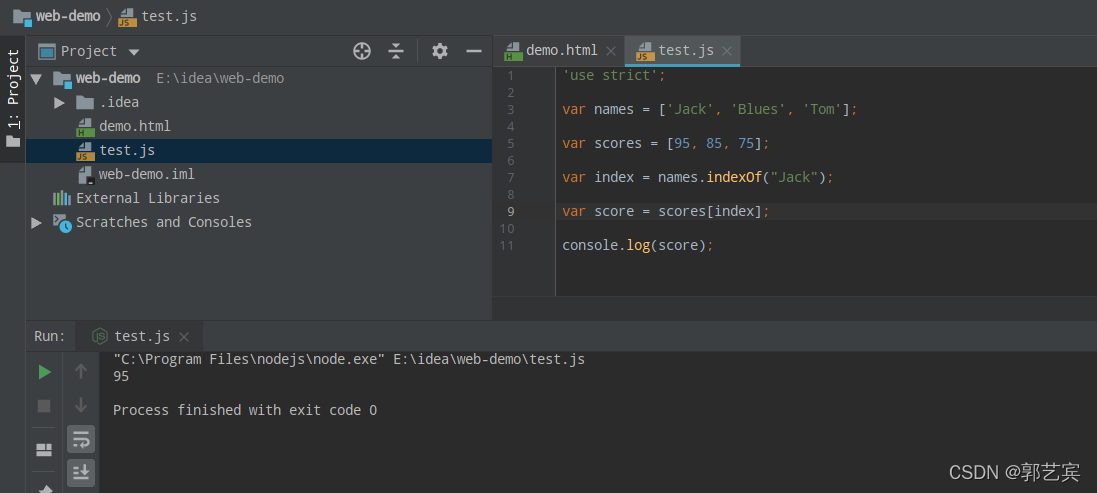Click the .idea folder icon
This screenshot has height=493, width=1097.
(85, 103)
